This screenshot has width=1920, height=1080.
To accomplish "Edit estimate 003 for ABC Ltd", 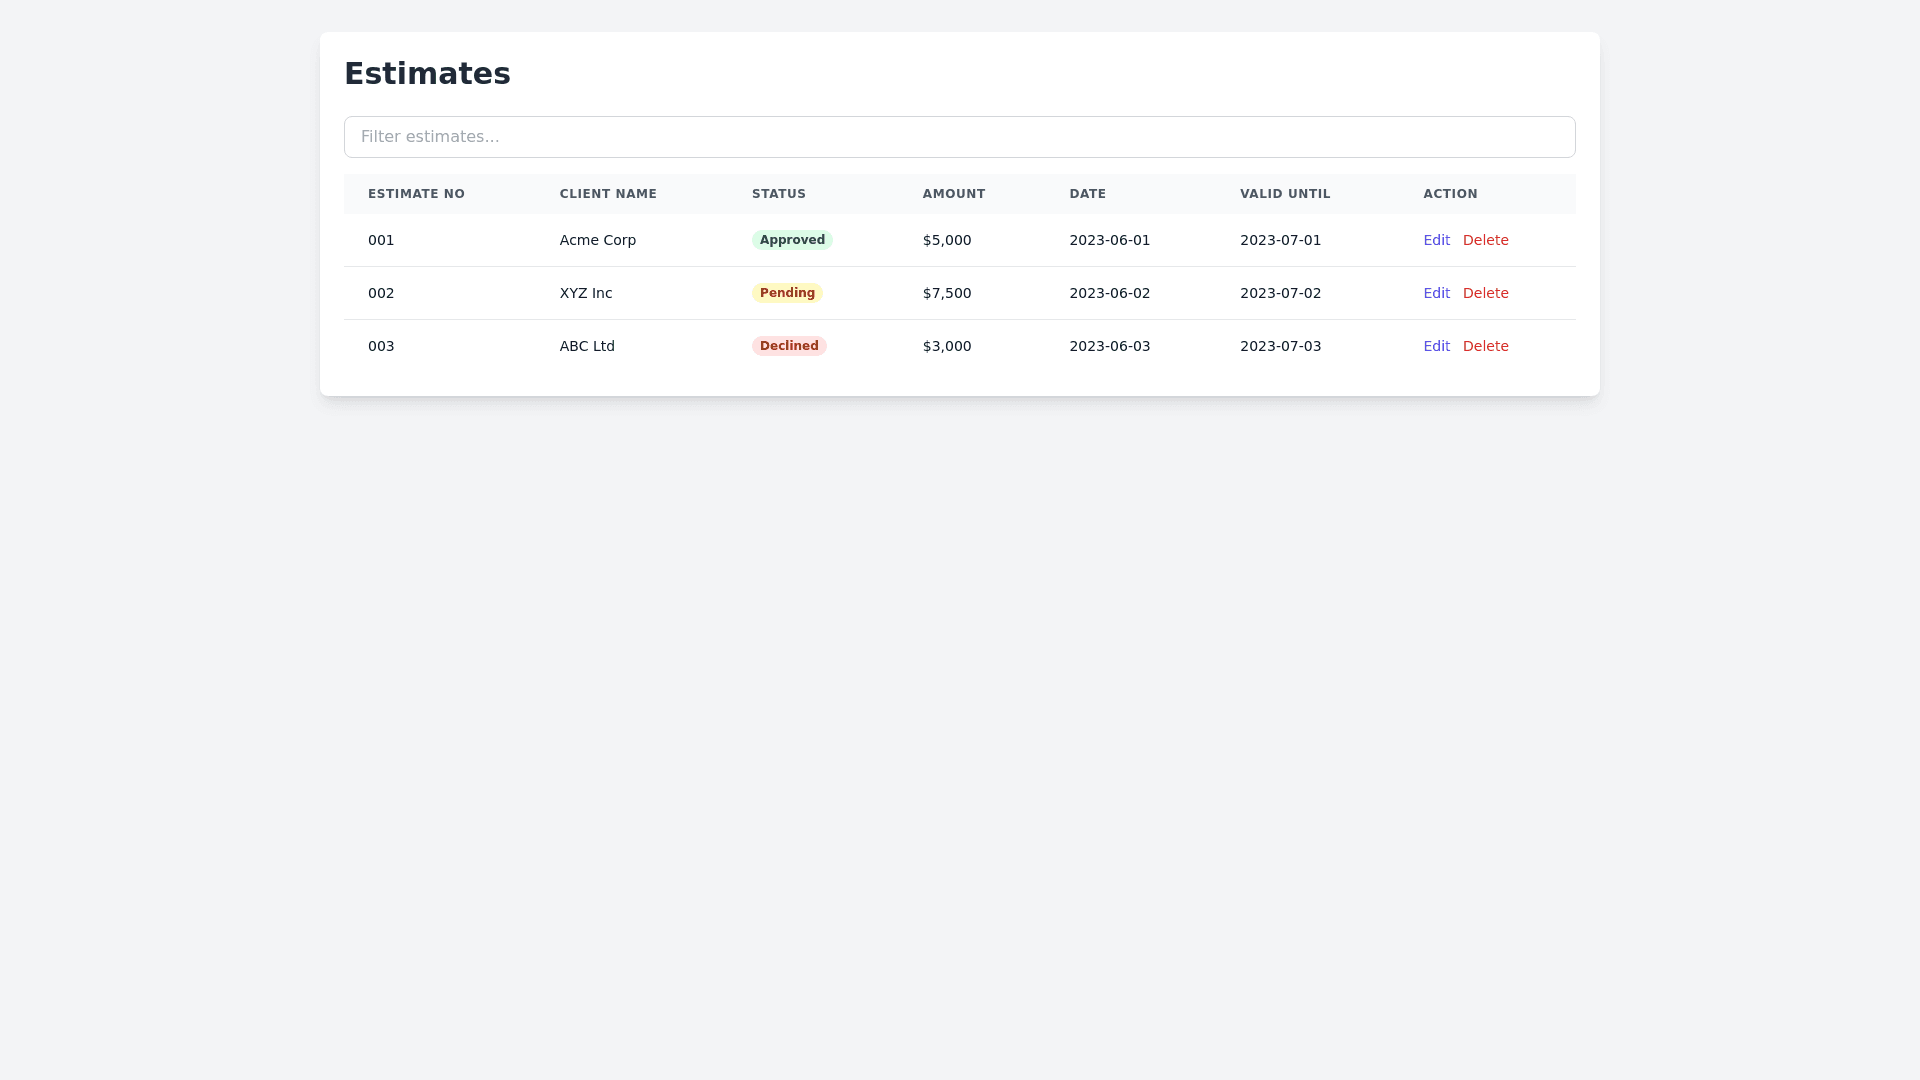I will 1436,346.
